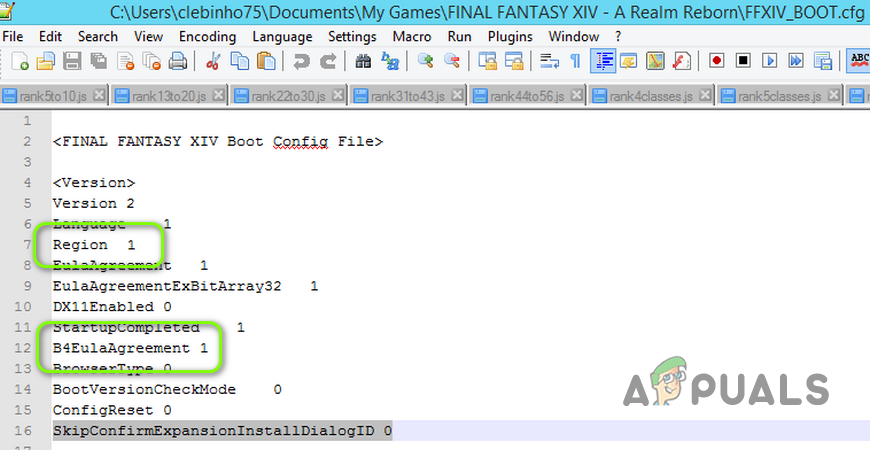The image size is (870, 450).
Task: Open the Edit menu
Action: click(x=50, y=37)
